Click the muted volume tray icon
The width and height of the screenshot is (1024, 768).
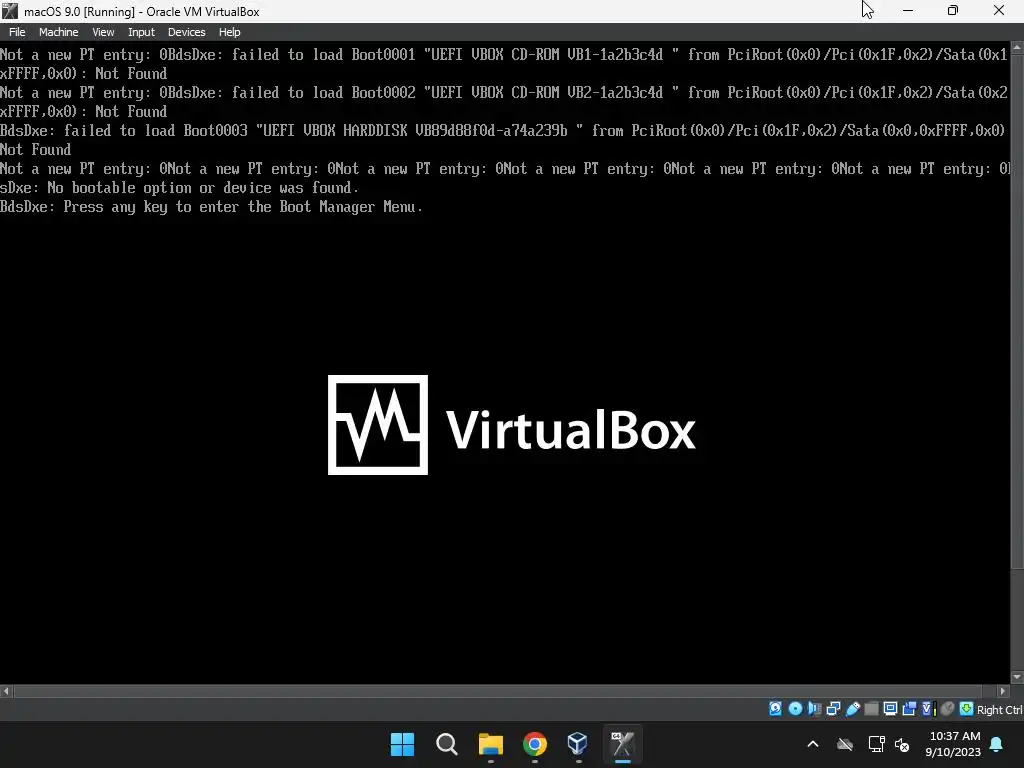(x=903, y=744)
